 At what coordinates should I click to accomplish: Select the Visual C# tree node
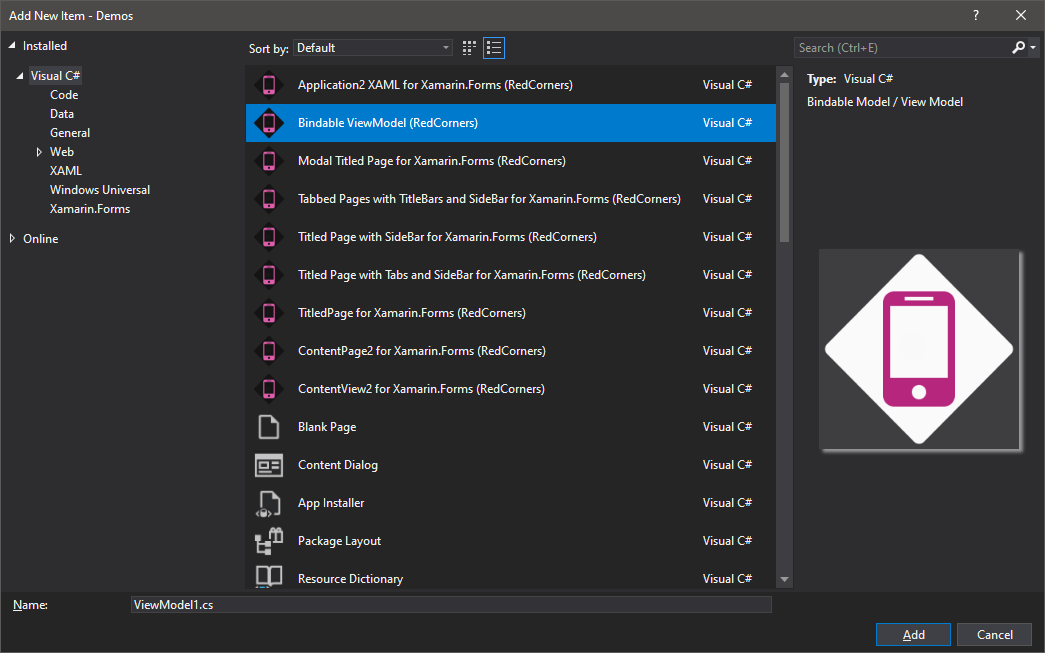click(x=55, y=76)
